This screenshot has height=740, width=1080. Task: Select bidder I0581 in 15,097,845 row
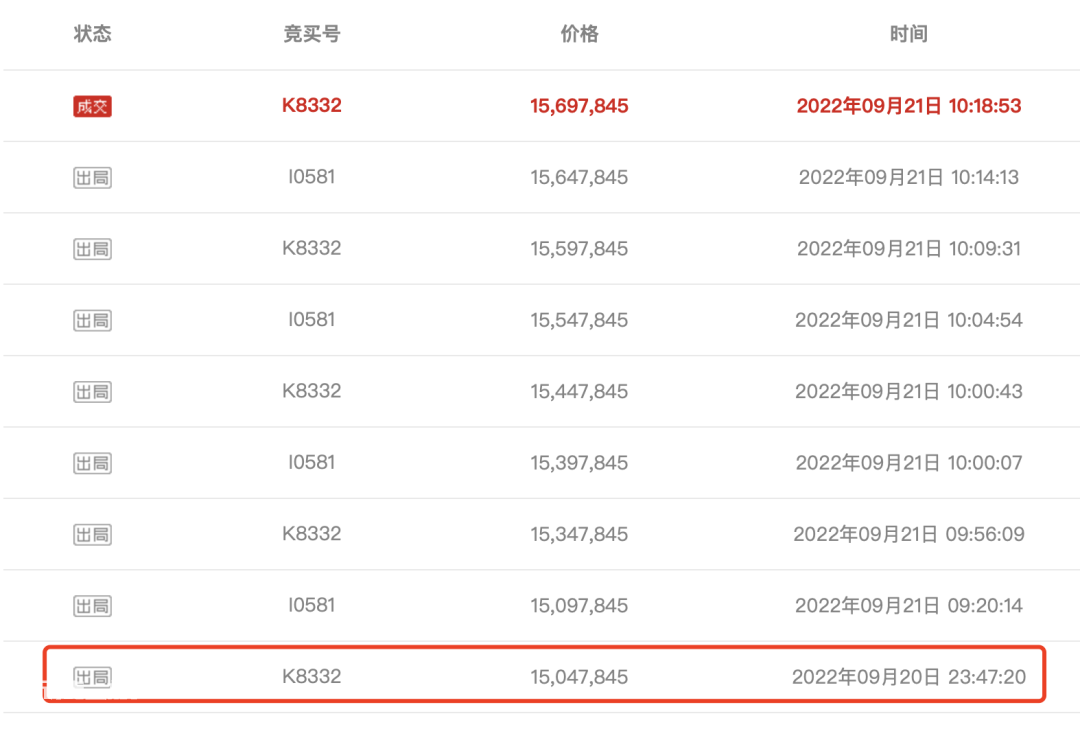(x=311, y=606)
